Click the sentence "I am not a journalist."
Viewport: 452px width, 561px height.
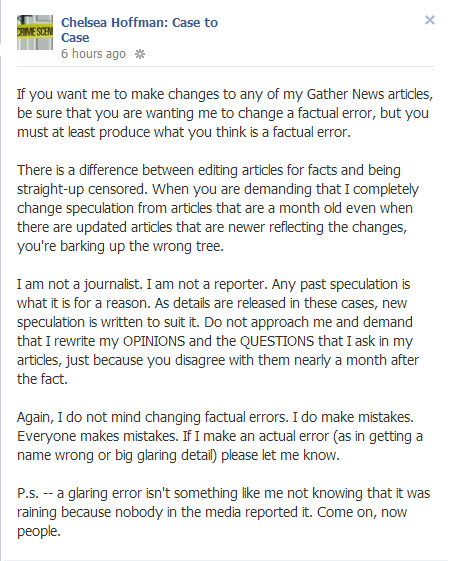[x=79, y=284]
